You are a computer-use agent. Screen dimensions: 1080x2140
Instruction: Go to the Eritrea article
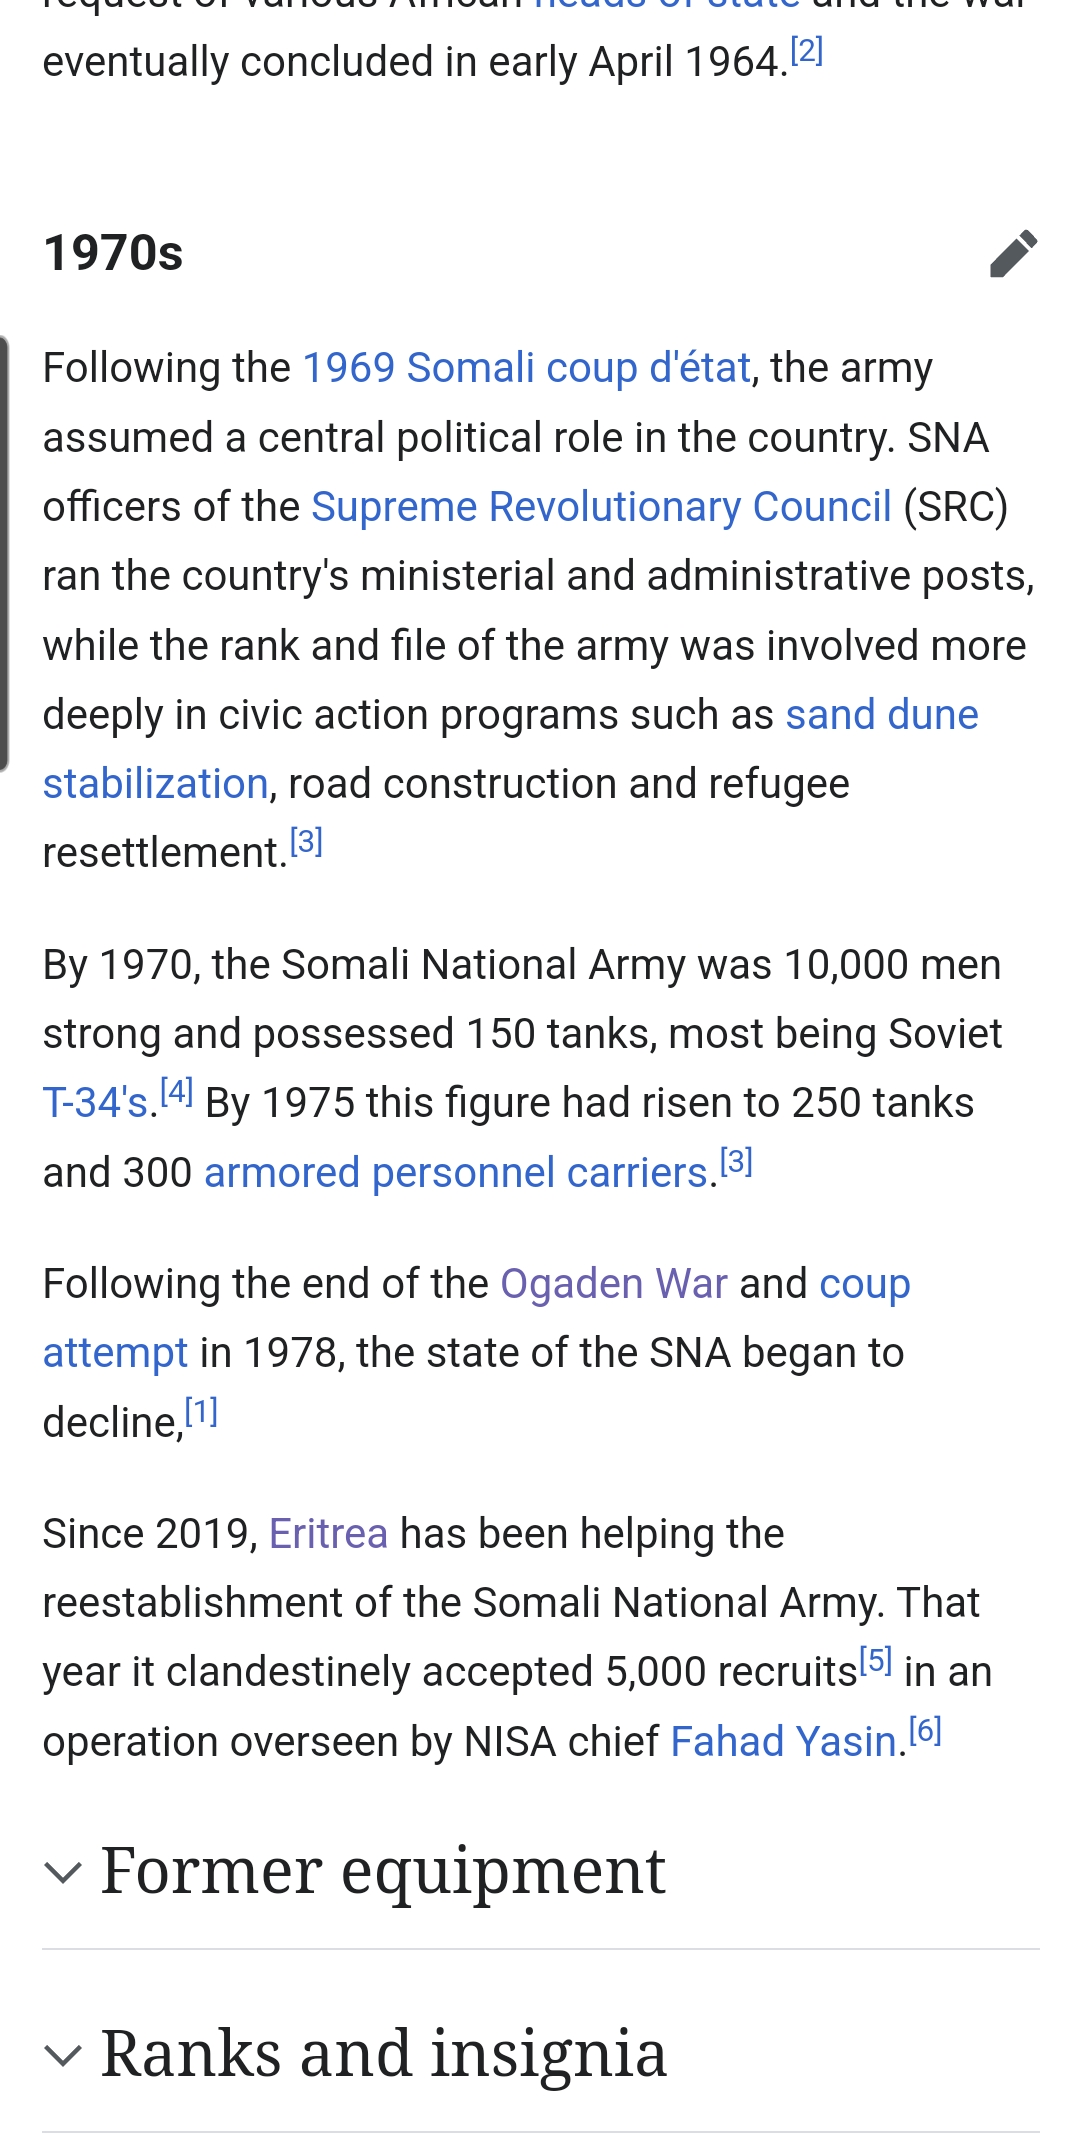328,1534
